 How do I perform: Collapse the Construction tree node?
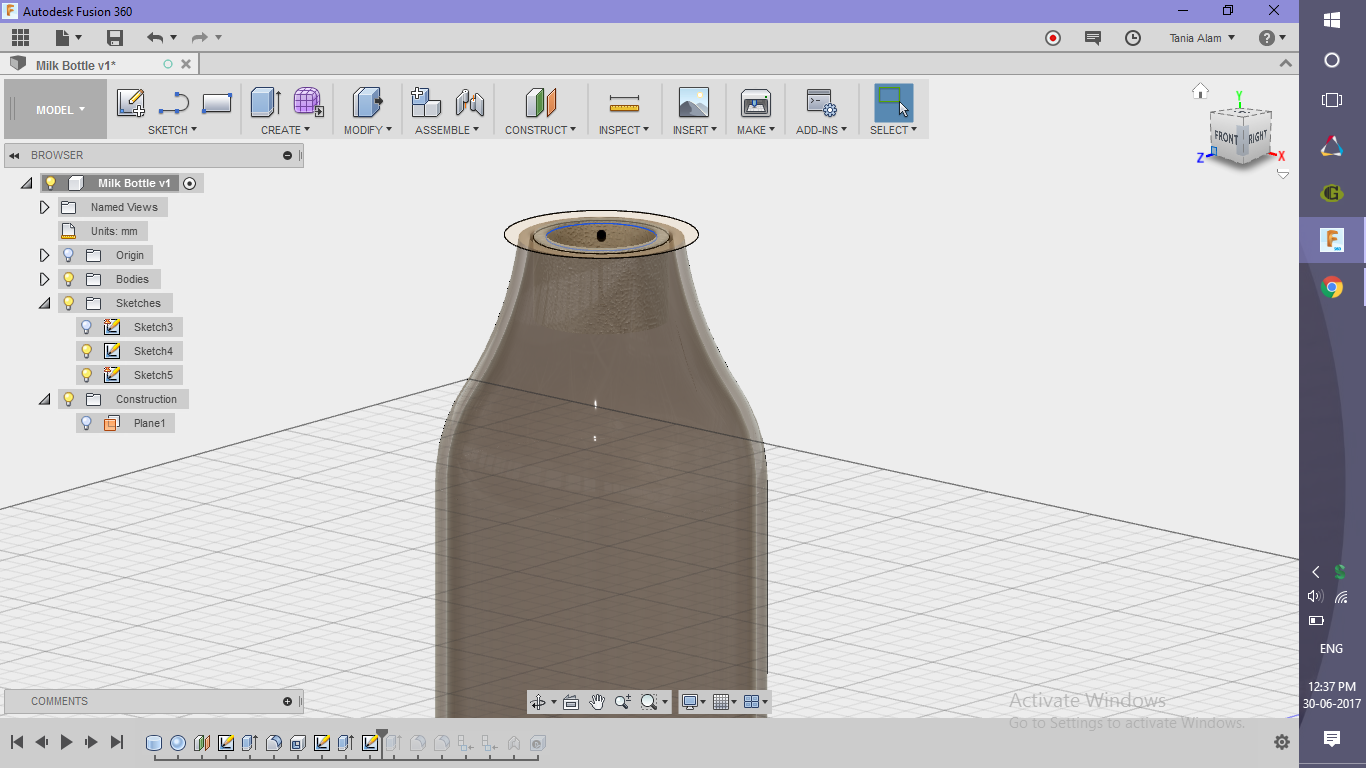[44, 399]
